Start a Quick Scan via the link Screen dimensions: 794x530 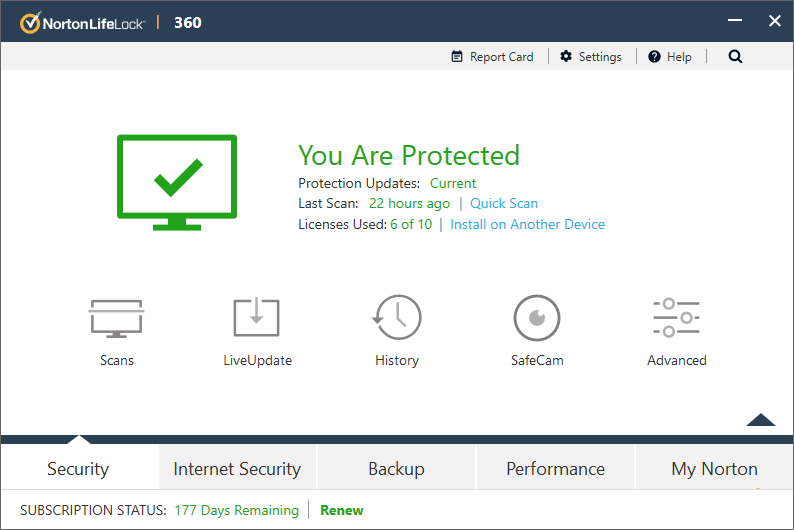click(x=504, y=204)
